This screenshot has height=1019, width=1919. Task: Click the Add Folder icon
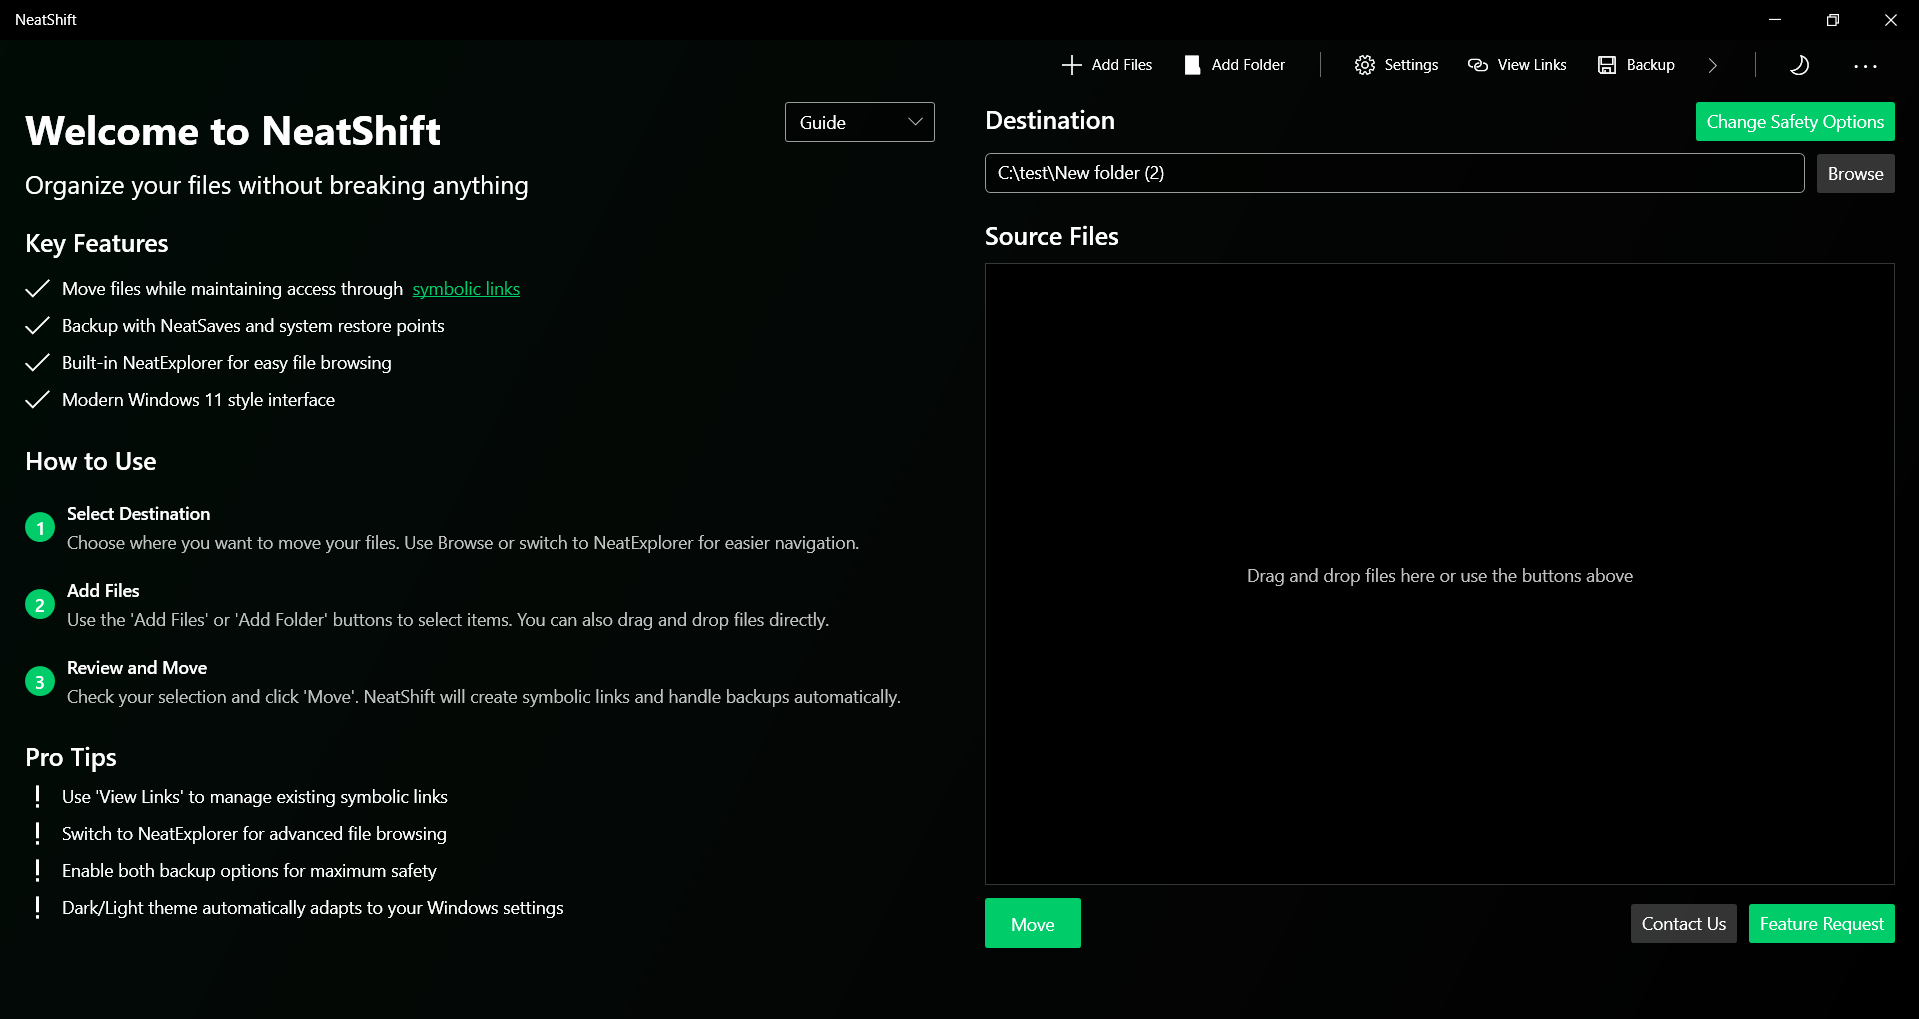point(1192,65)
